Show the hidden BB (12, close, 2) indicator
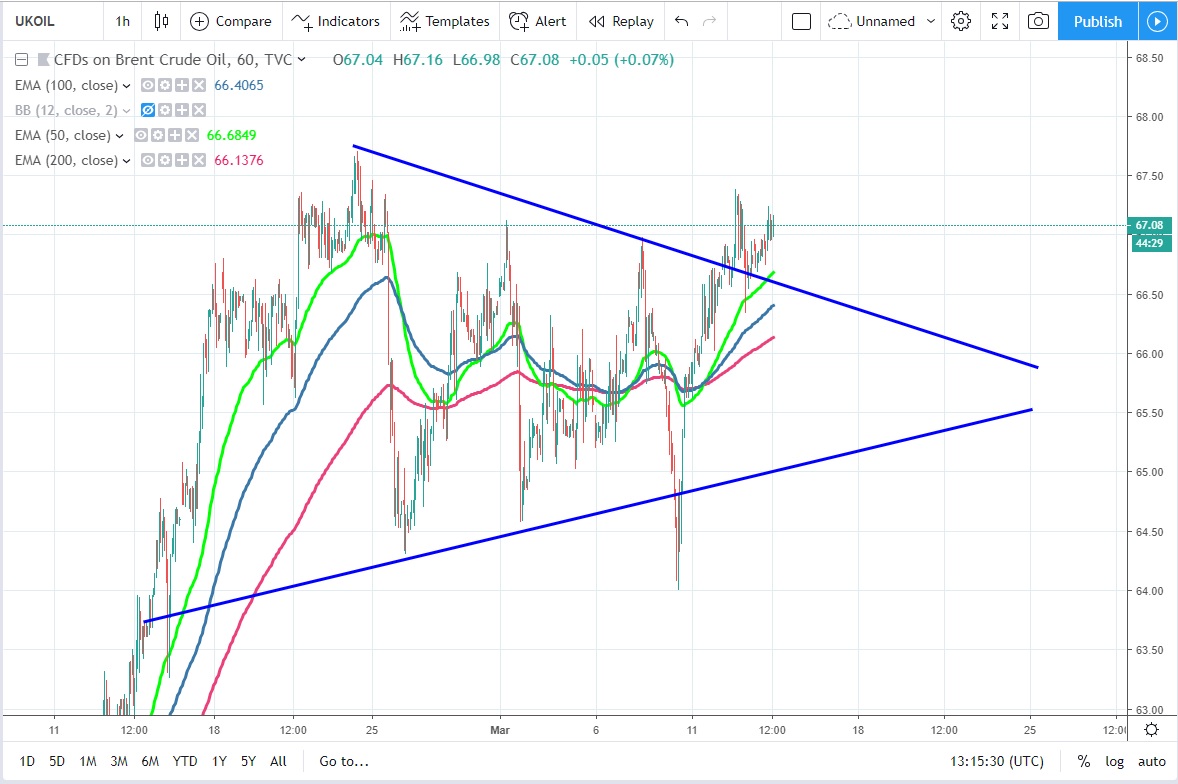Viewport: 1178px width, 784px height. 148,110
